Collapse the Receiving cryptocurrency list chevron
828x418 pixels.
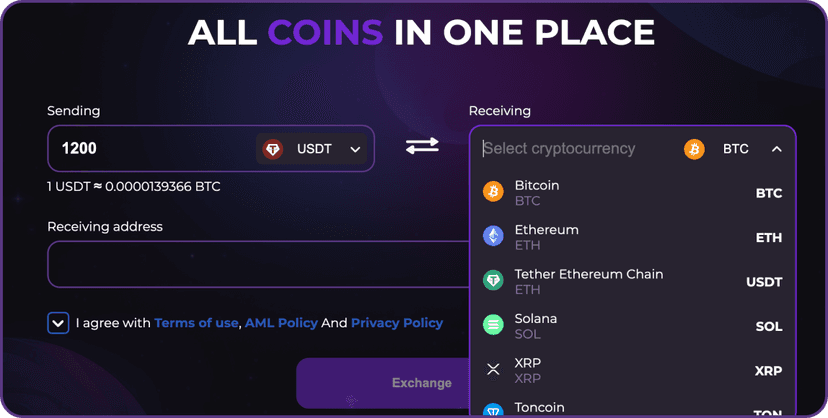point(777,149)
